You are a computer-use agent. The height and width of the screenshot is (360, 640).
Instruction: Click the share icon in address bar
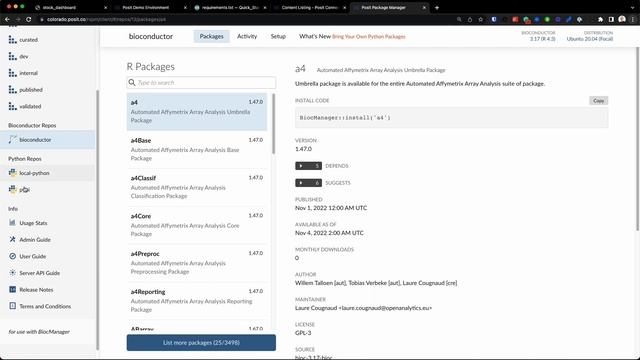(470, 19)
